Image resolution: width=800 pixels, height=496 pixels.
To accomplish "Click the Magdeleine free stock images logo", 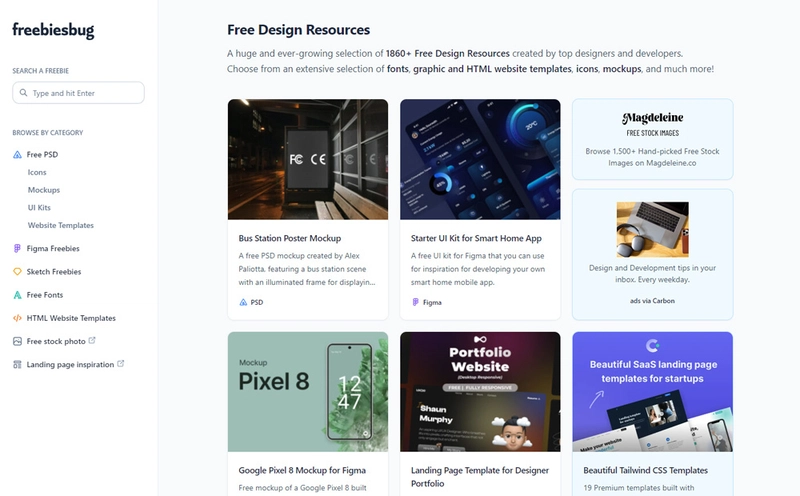I will pyautogui.click(x=653, y=123).
